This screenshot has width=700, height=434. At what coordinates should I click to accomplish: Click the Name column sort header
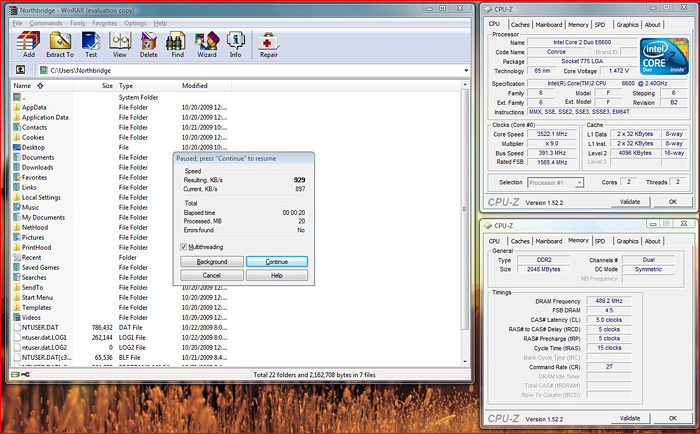42,86
